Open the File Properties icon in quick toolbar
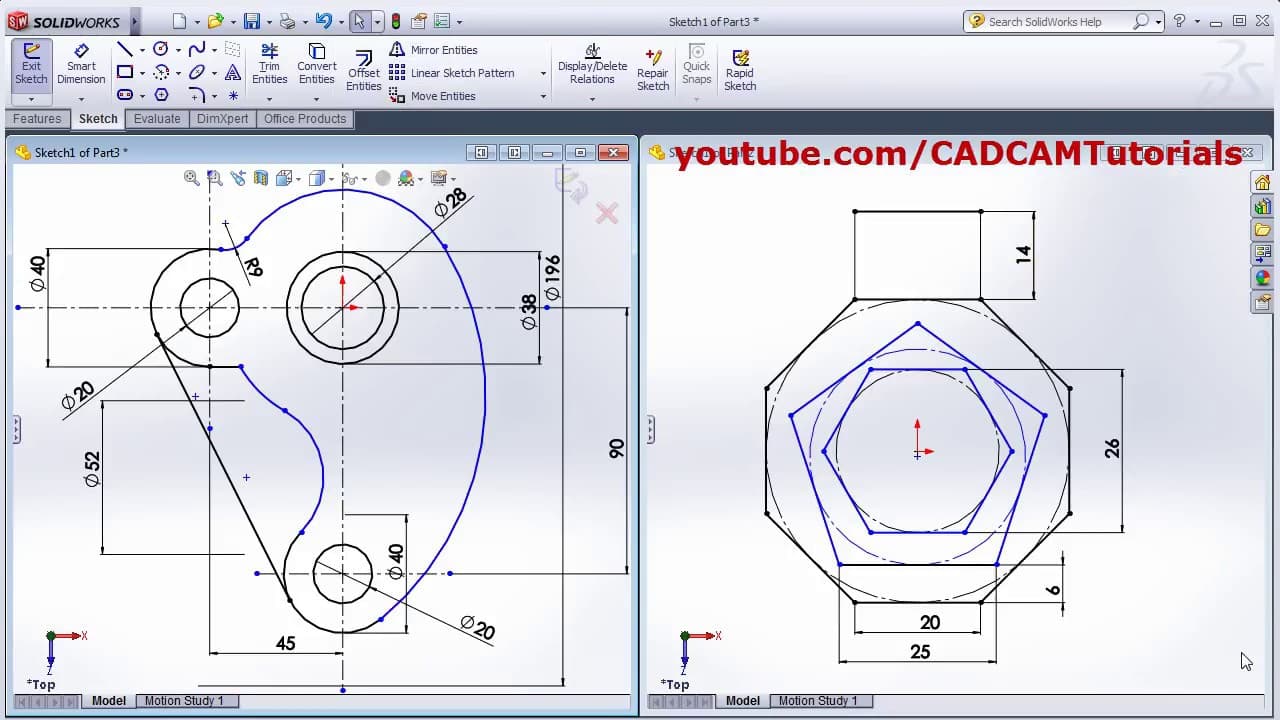This screenshot has height=720, width=1280. [419, 21]
